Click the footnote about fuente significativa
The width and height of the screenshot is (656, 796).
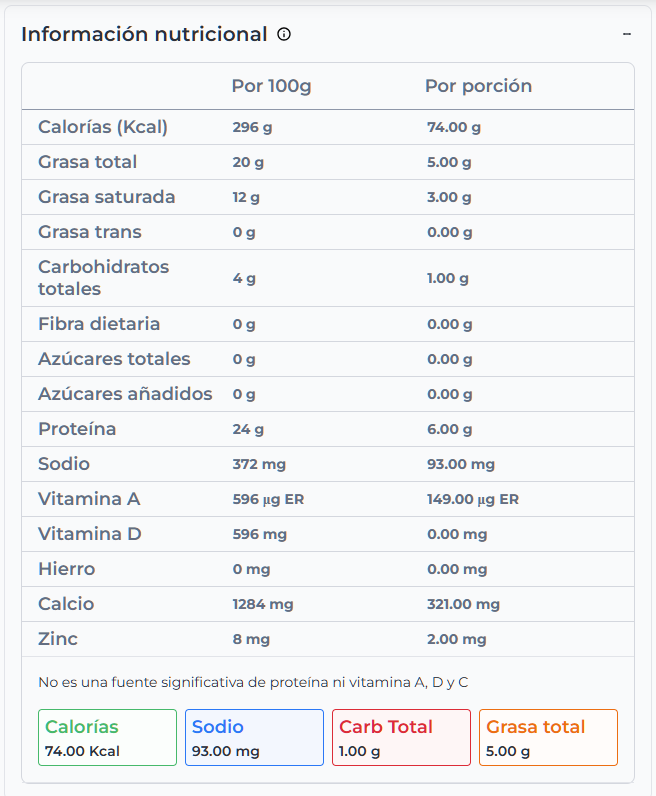[x=253, y=682]
